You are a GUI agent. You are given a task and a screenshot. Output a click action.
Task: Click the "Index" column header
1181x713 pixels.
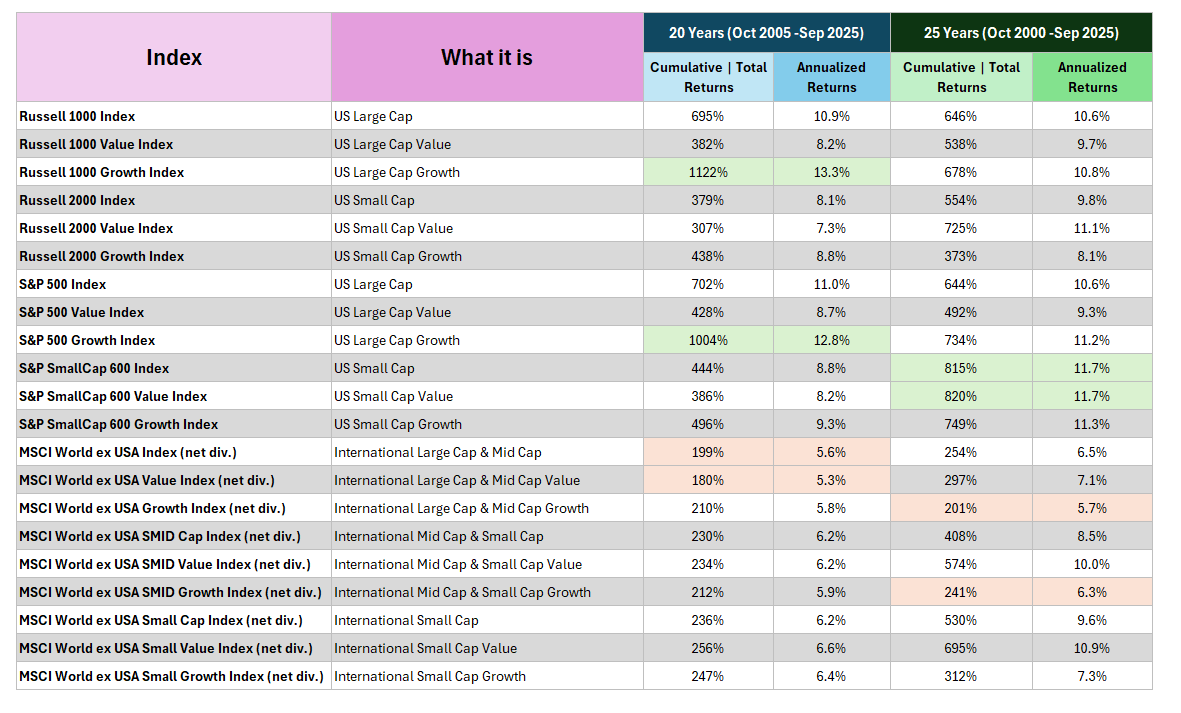pos(174,58)
